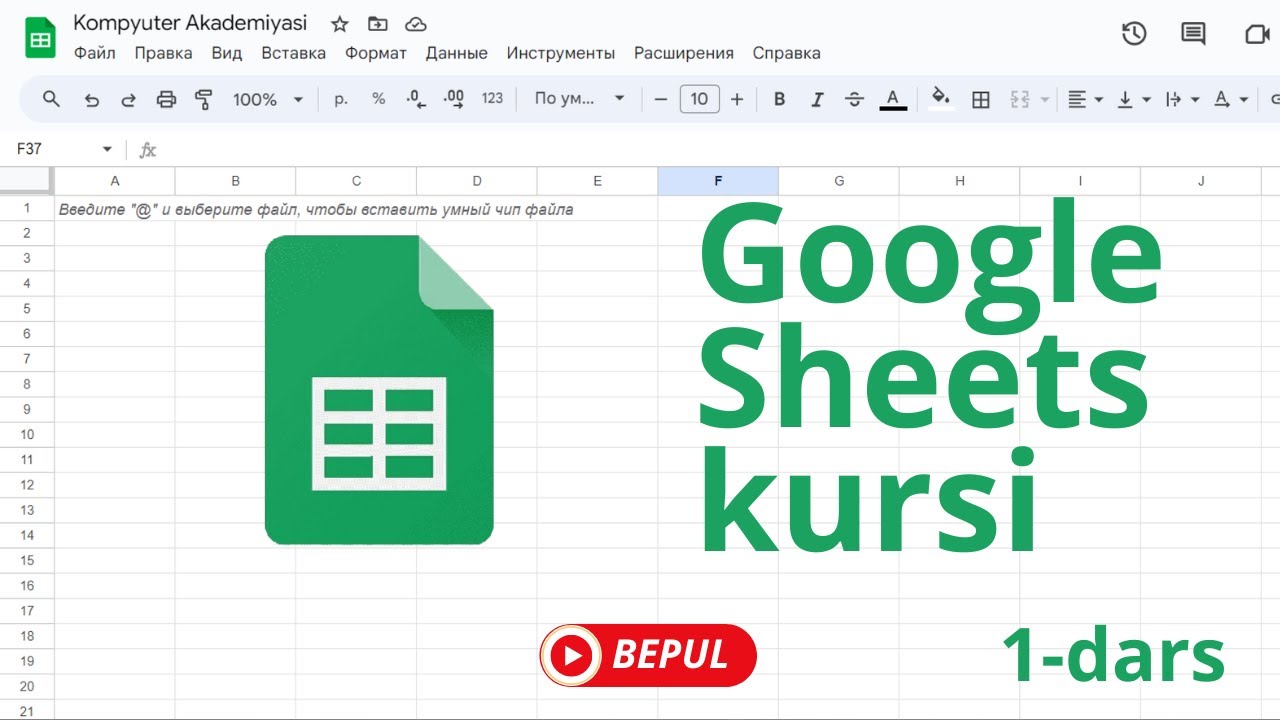This screenshot has width=1280, height=720.
Task: Open the fill color bucket
Action: tap(940, 99)
